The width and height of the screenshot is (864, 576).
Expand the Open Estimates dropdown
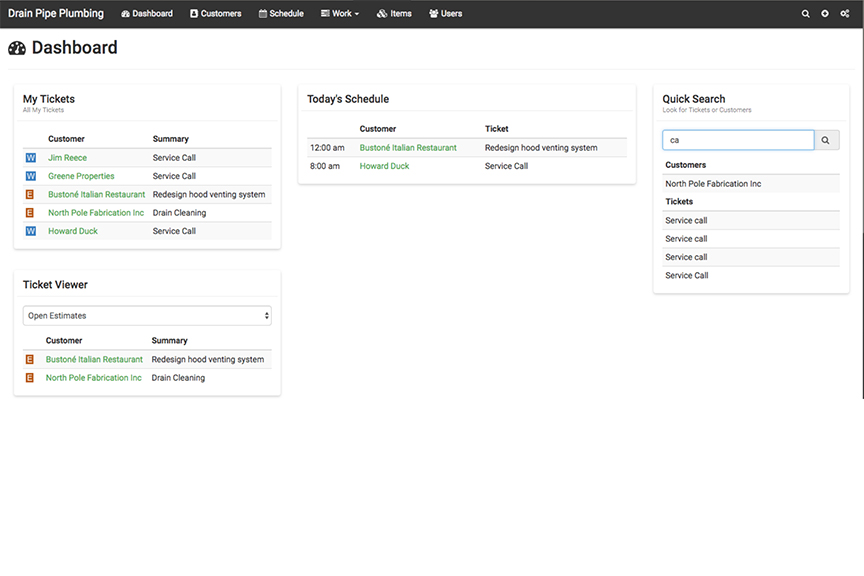147,316
